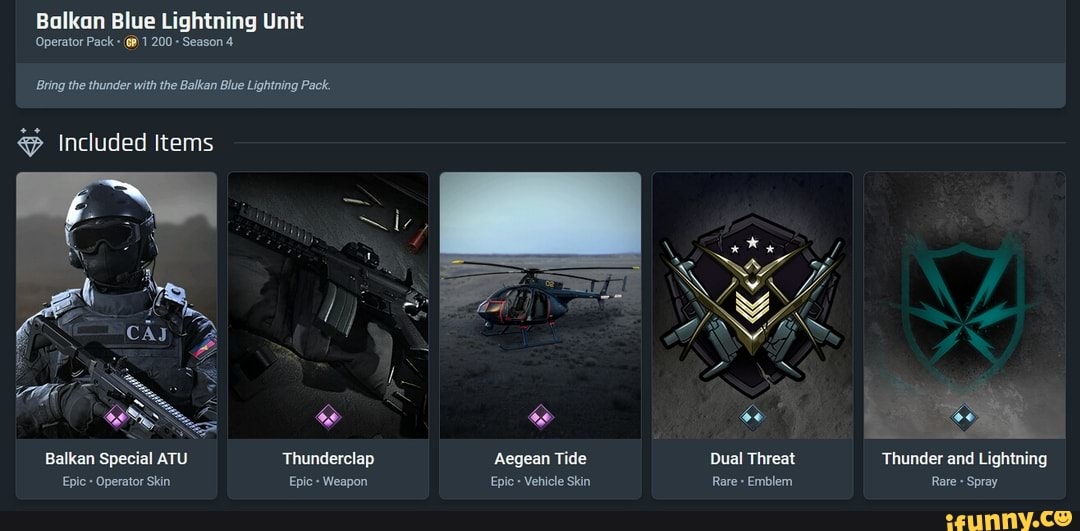The width and height of the screenshot is (1080, 531).
Task: Click the Included Items diamond icon
Action: point(31,143)
